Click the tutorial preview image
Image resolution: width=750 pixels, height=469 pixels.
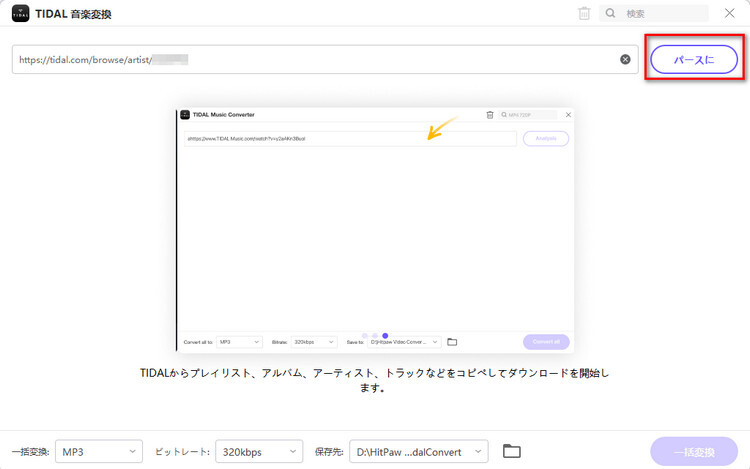[375, 230]
